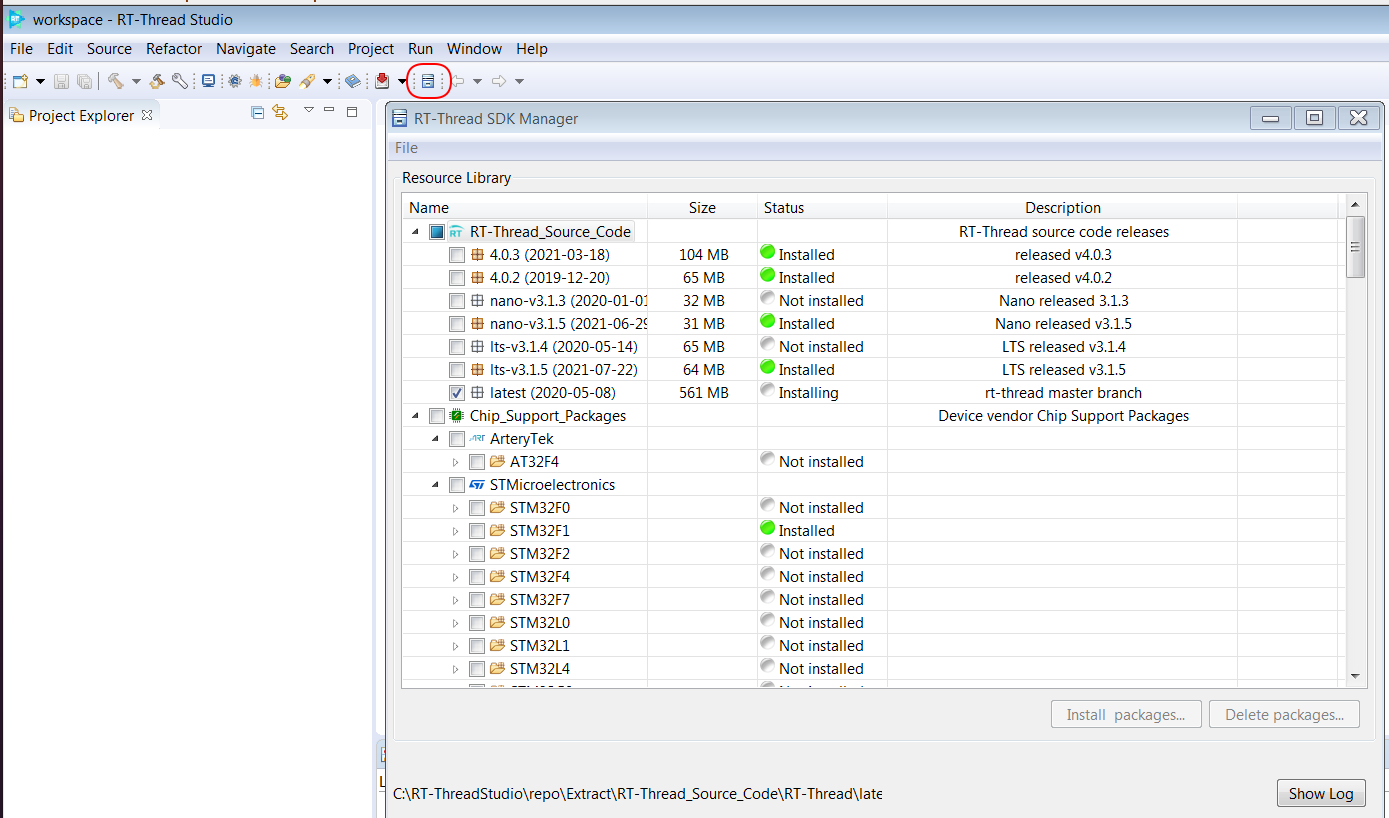The image size is (1389, 818).
Task: Click the Chip_Support_Packages chip icon
Action: click(456, 416)
